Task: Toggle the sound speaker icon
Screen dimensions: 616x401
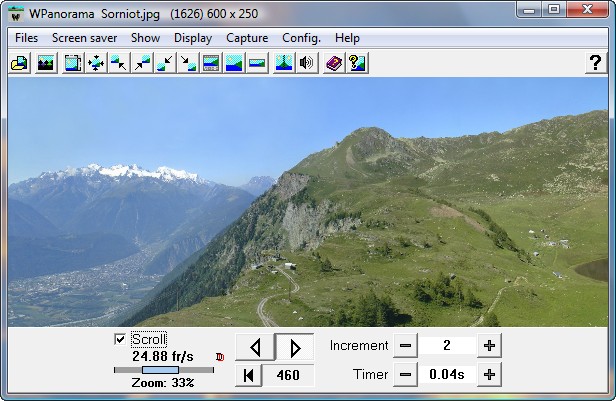Action: 307,63
